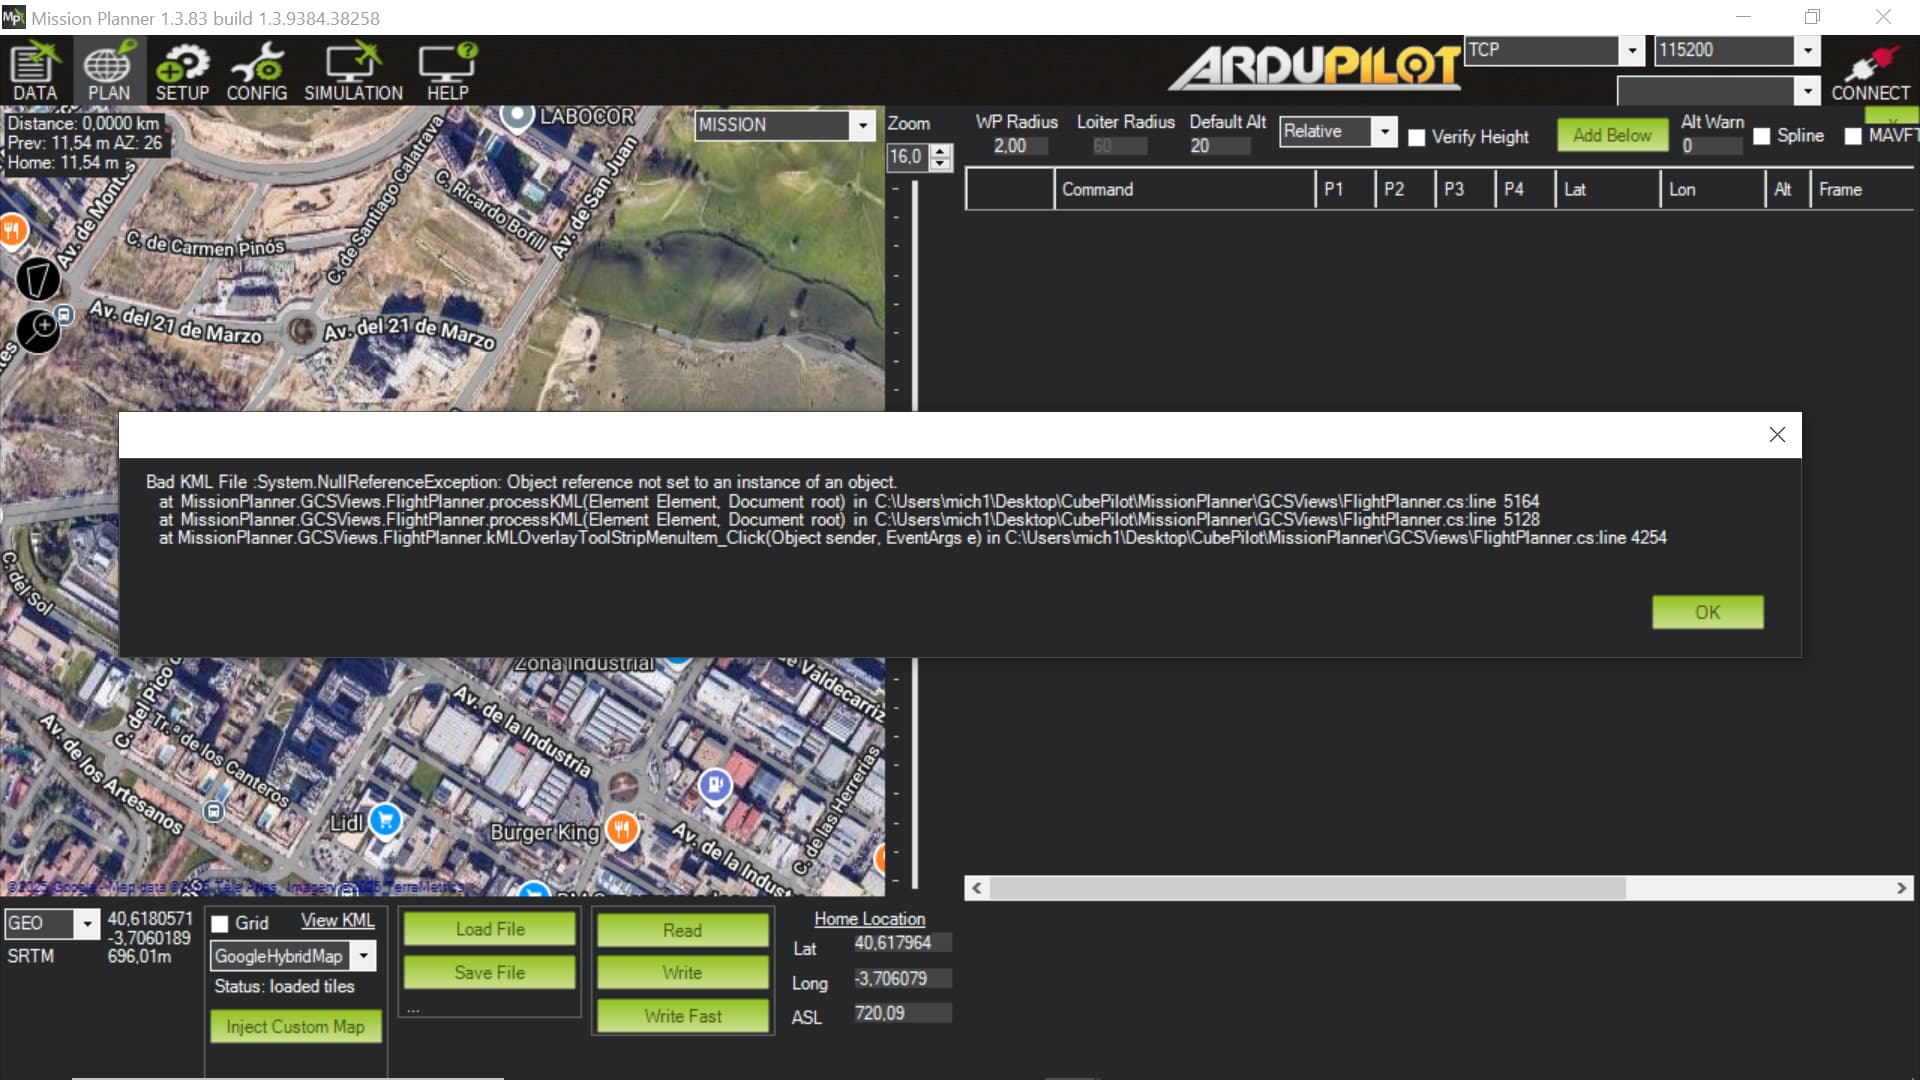Expand the Relative altitude mode dropdown

(1384, 132)
